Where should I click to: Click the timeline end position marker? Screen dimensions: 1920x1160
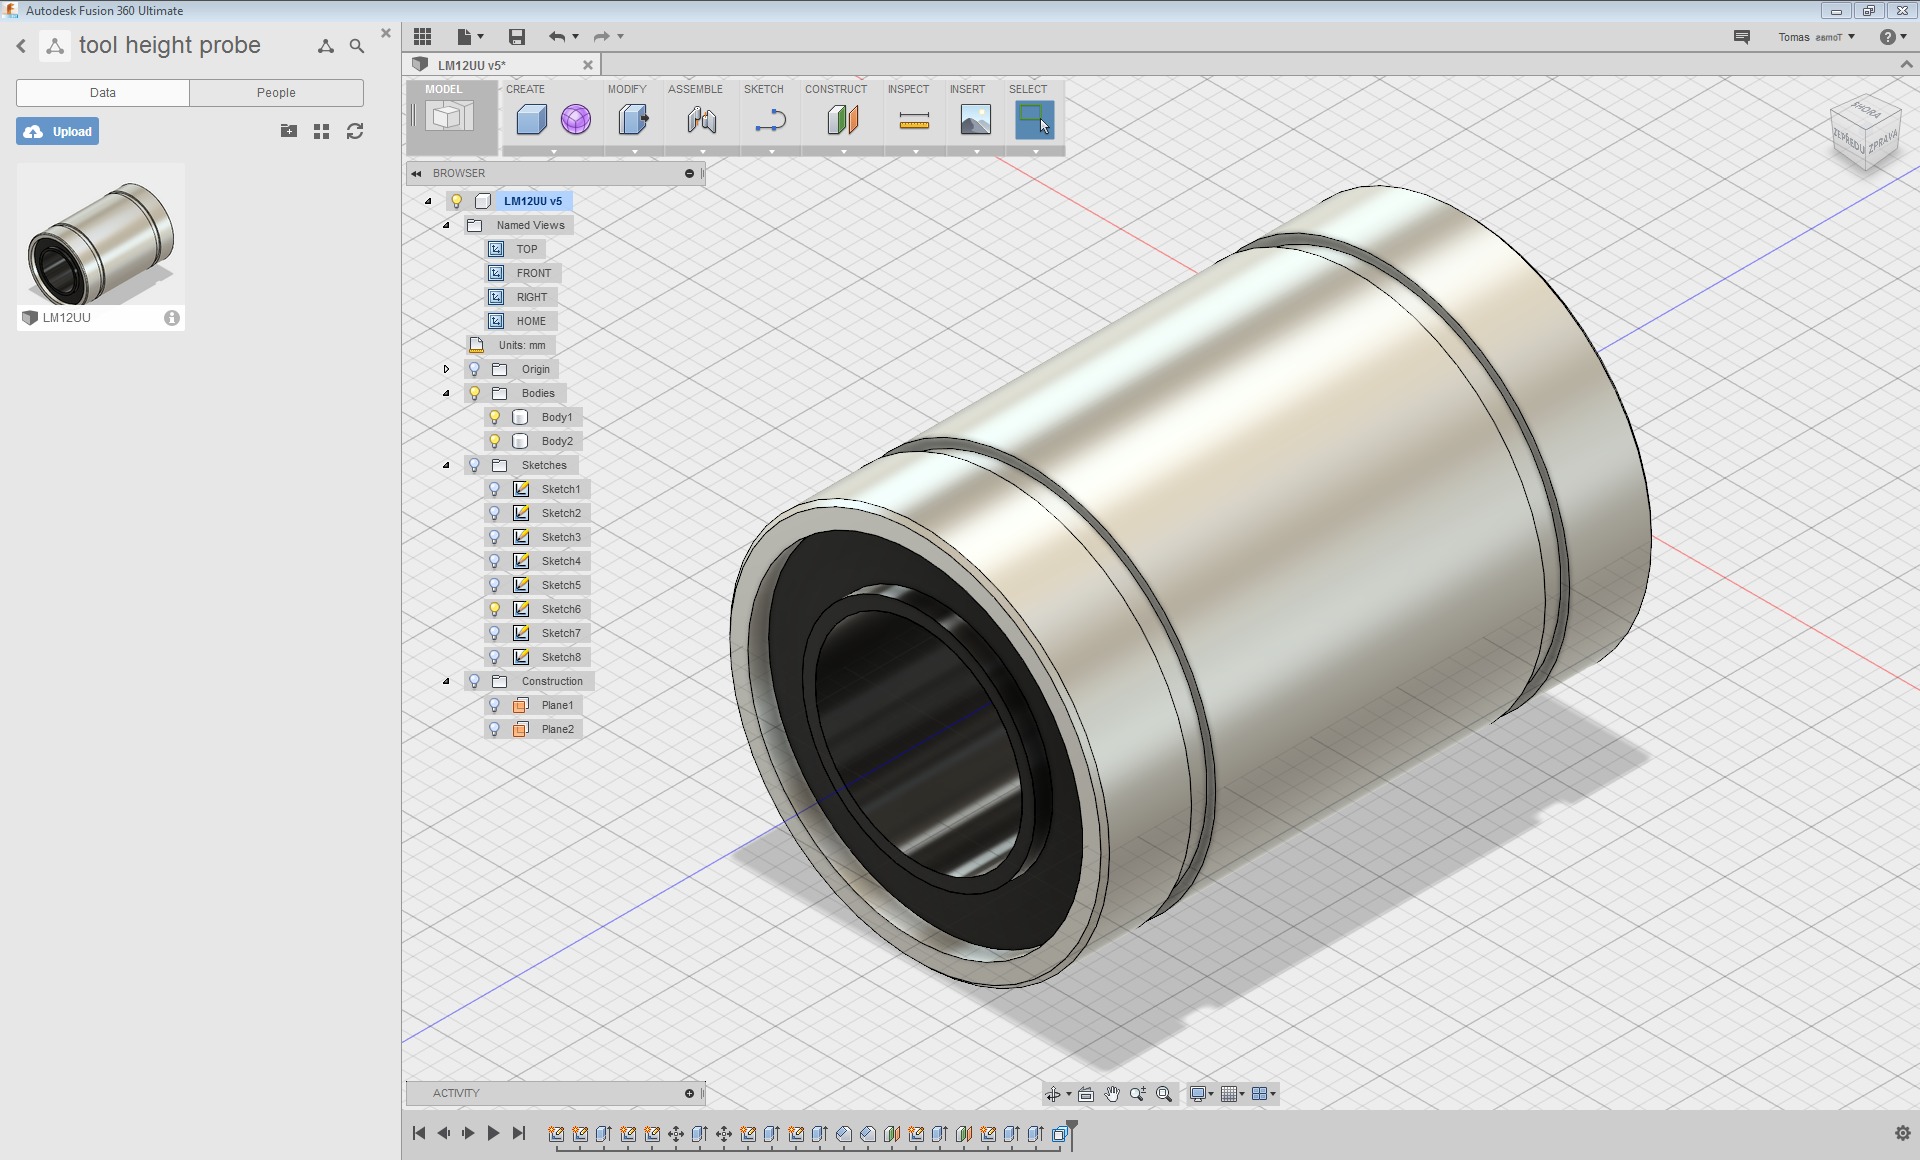(1072, 1129)
